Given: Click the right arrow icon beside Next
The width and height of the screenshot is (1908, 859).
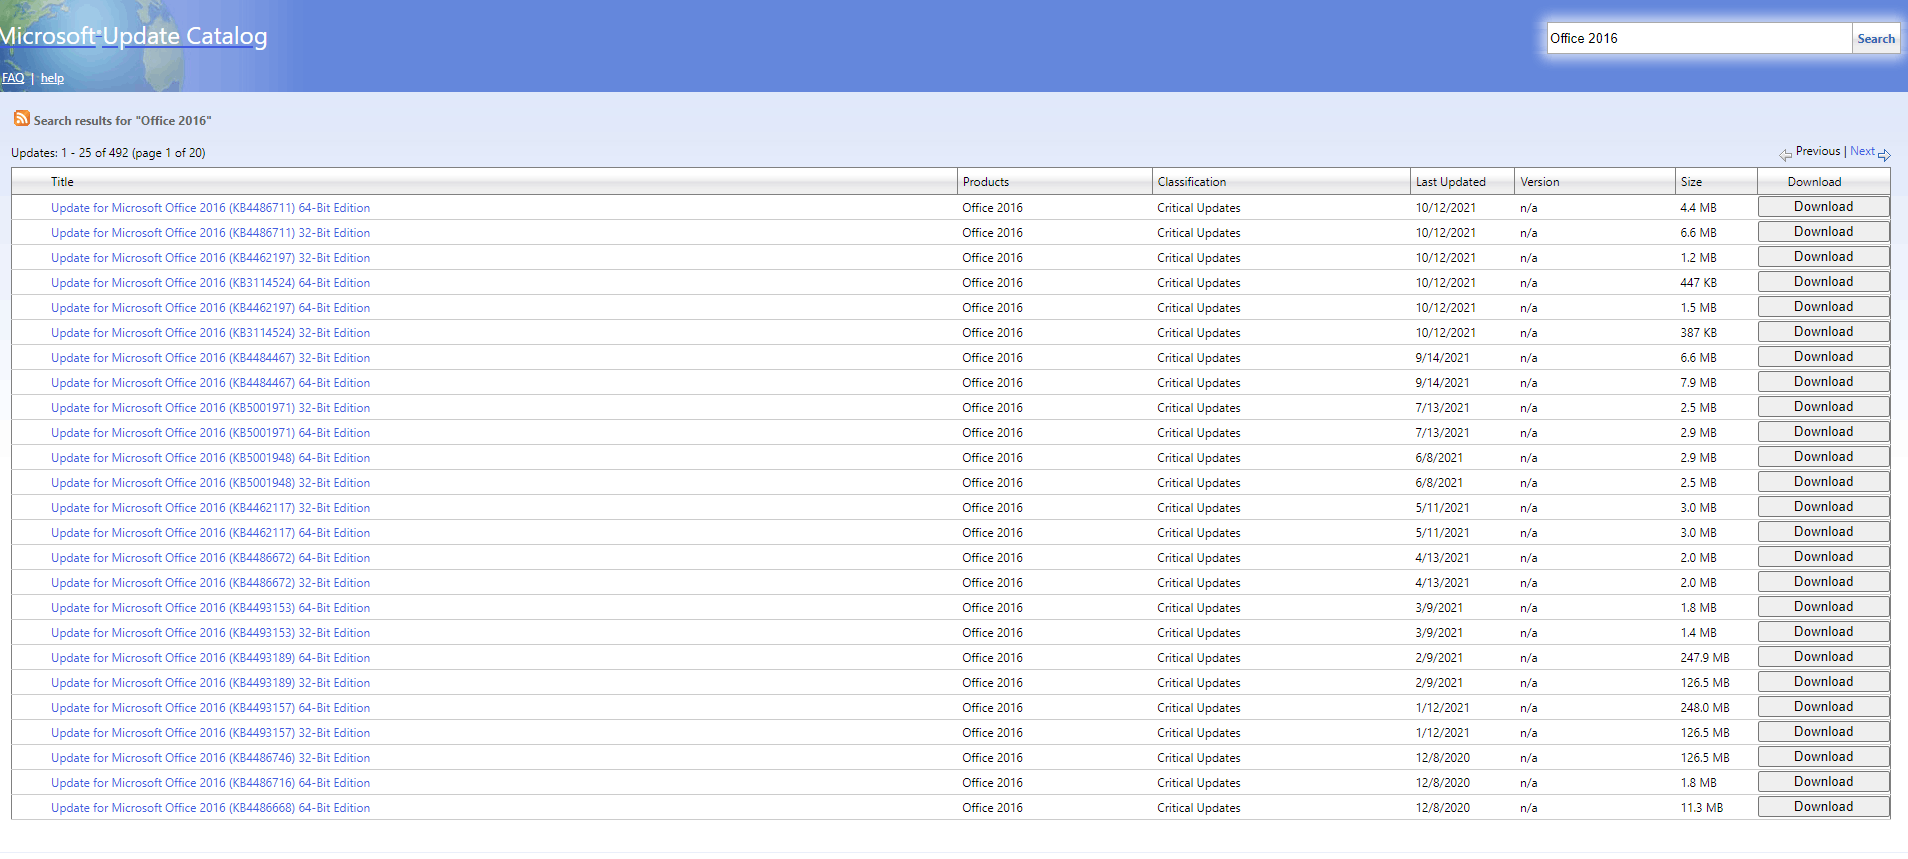Looking at the screenshot, I should coord(1884,155).
